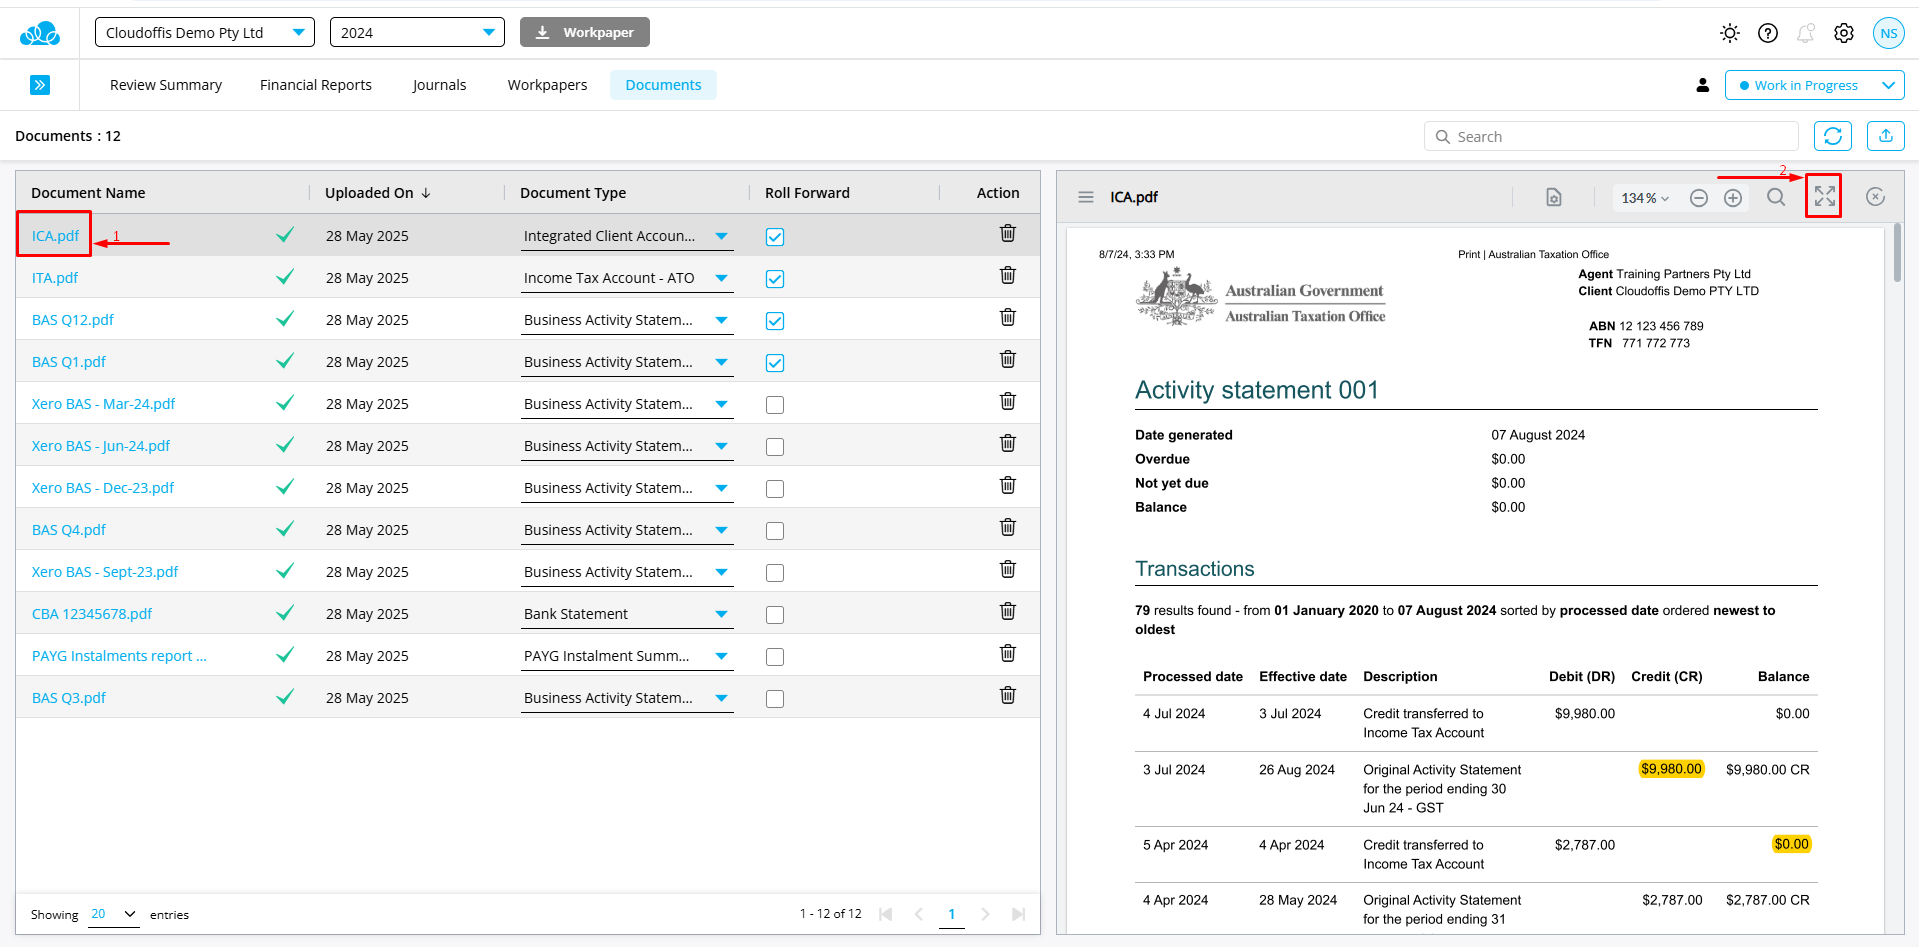Image resolution: width=1919 pixels, height=947 pixels.
Task: Uncheck Roll Forward for ICA.pdf
Action: [775, 237]
